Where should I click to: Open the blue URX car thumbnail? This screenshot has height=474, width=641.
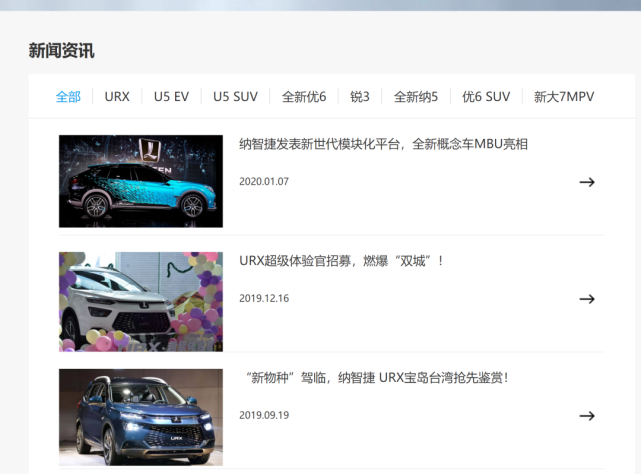[x=141, y=417]
